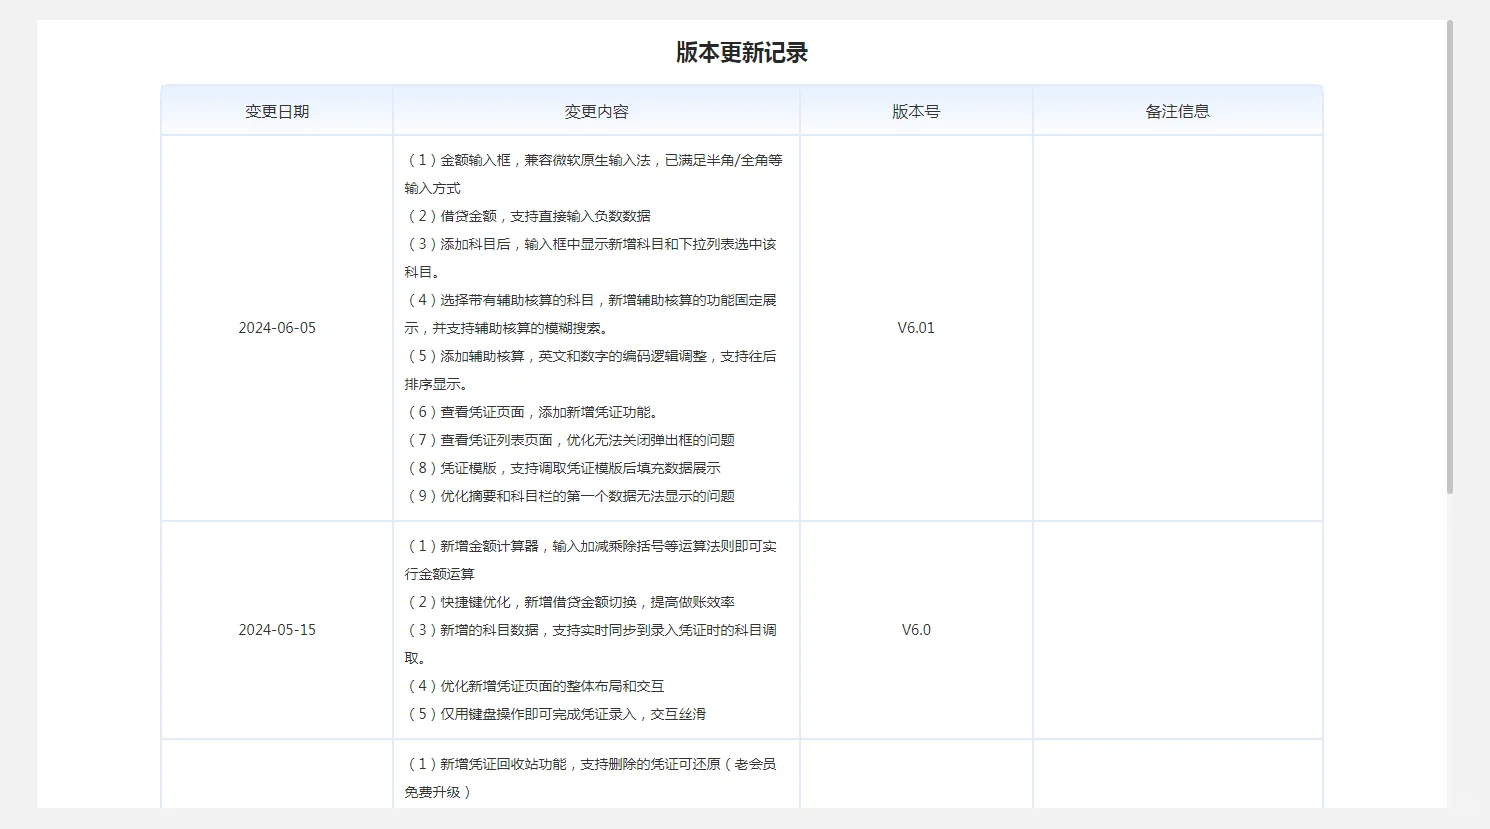
Task: Click the line "（2）借贷金额，支持直接输入负数数据"
Action: [528, 216]
